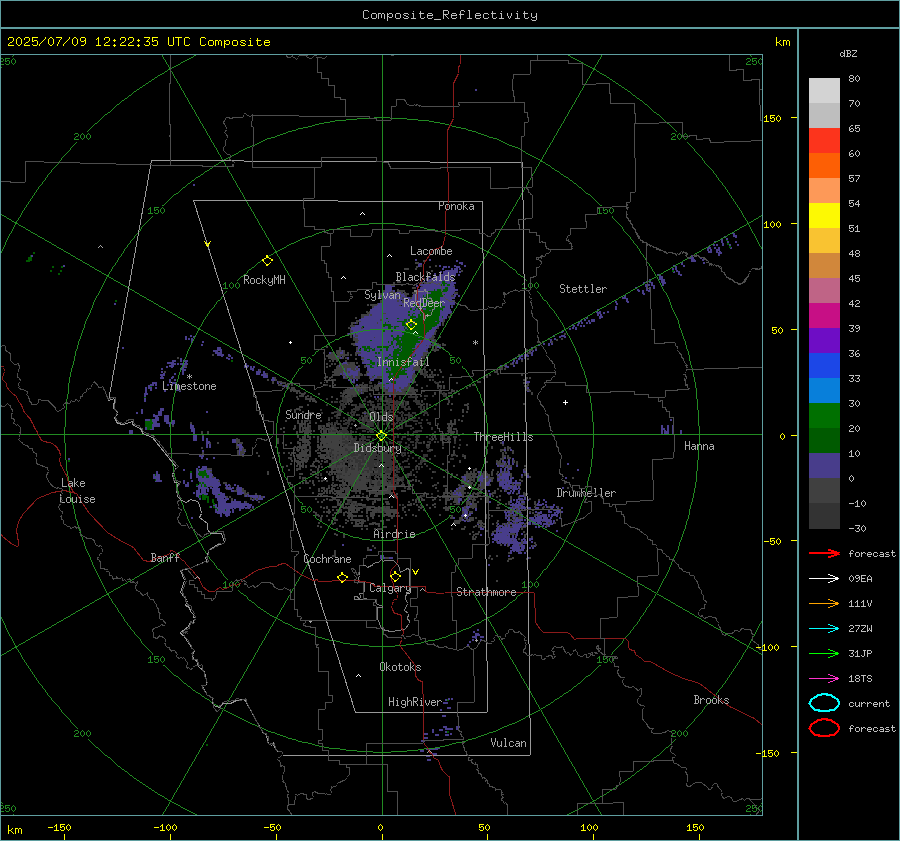Select yellow swatch on dBZ scale
This screenshot has width=900, height=841.
824,215
